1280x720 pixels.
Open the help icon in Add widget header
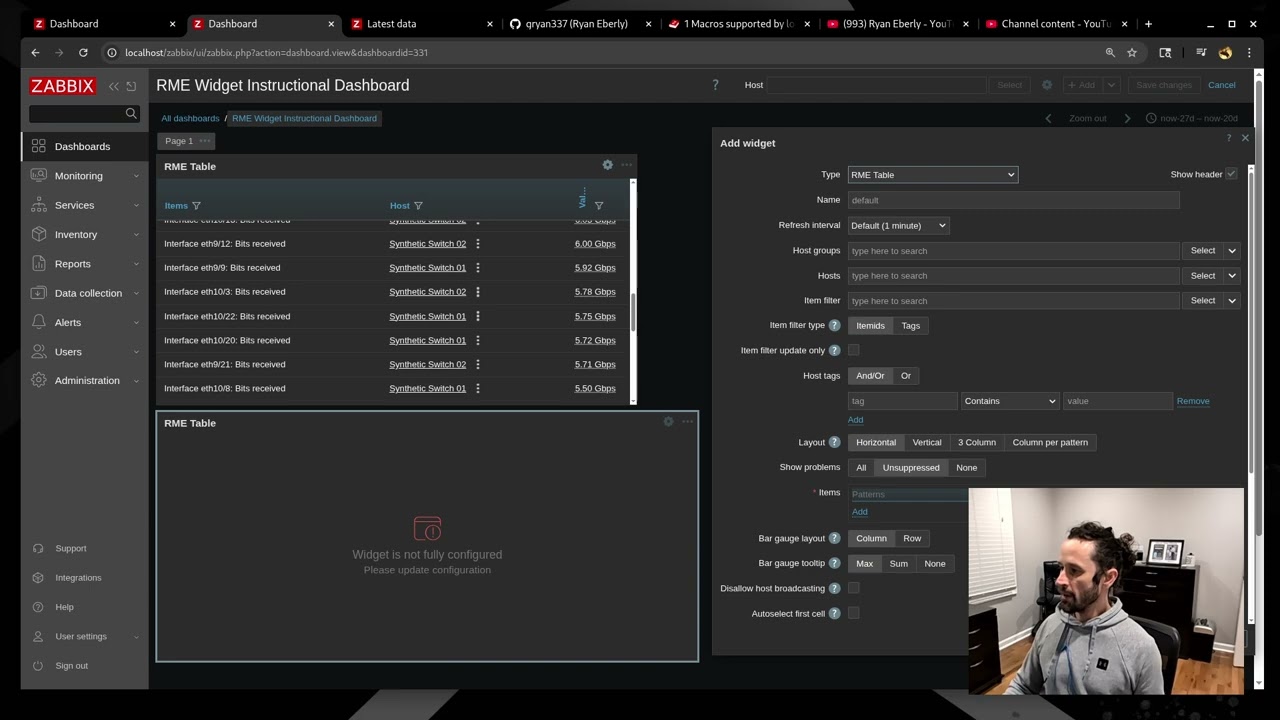1229,138
